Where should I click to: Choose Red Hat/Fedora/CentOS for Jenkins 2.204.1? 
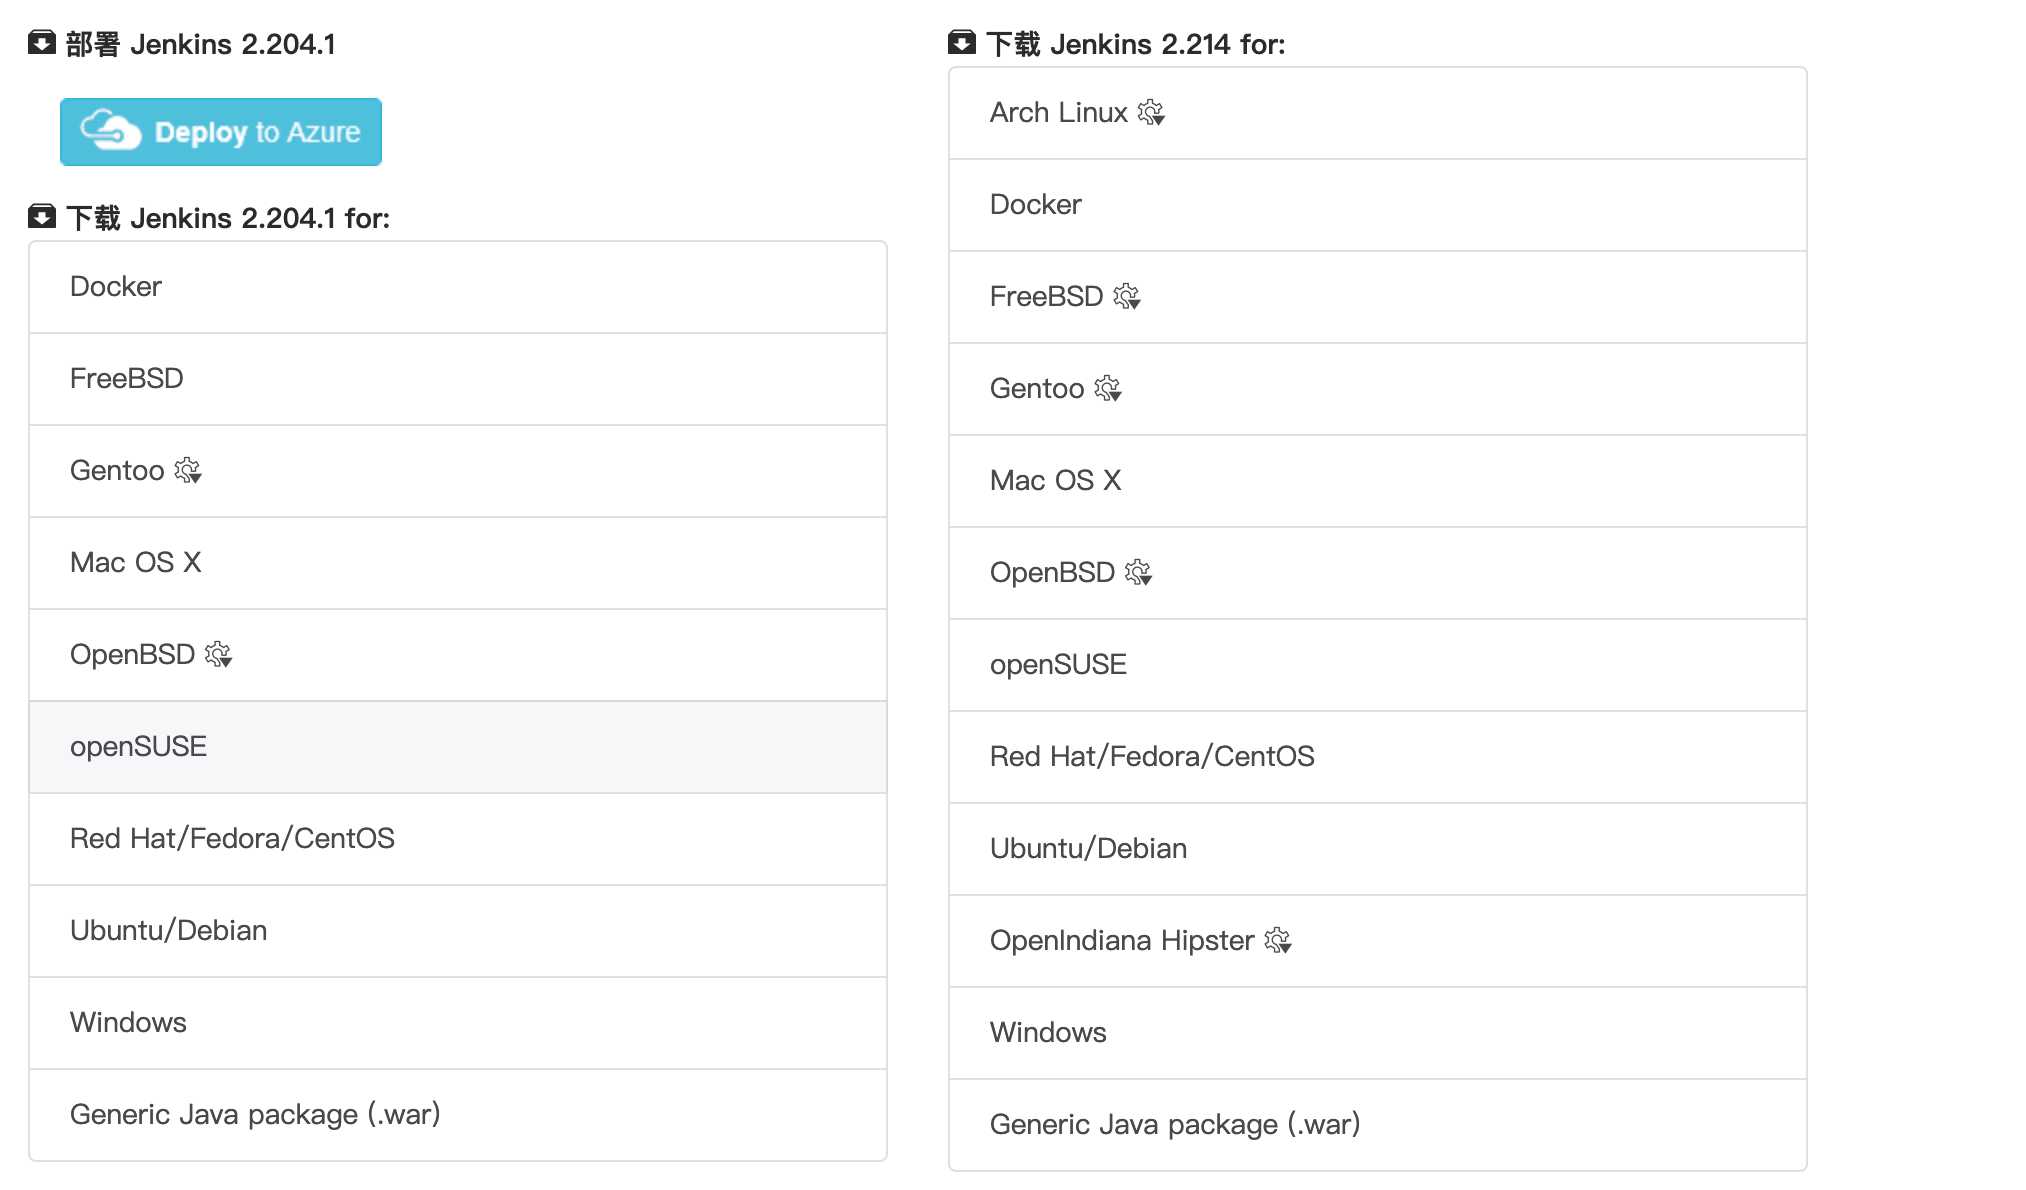(458, 839)
